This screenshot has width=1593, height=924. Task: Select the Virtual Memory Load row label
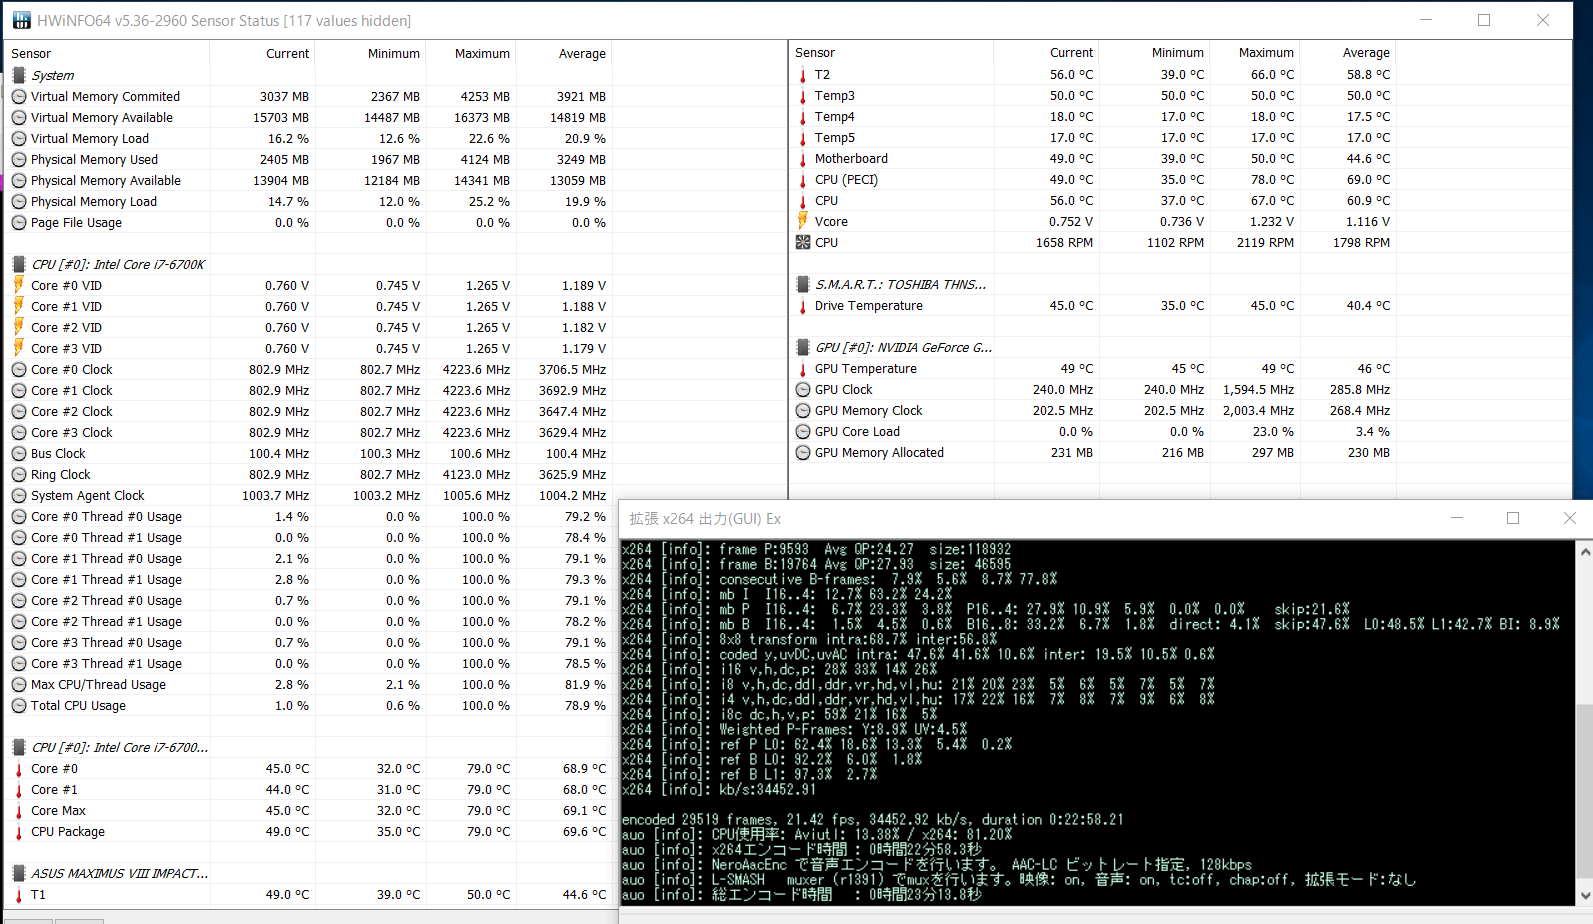pos(90,138)
